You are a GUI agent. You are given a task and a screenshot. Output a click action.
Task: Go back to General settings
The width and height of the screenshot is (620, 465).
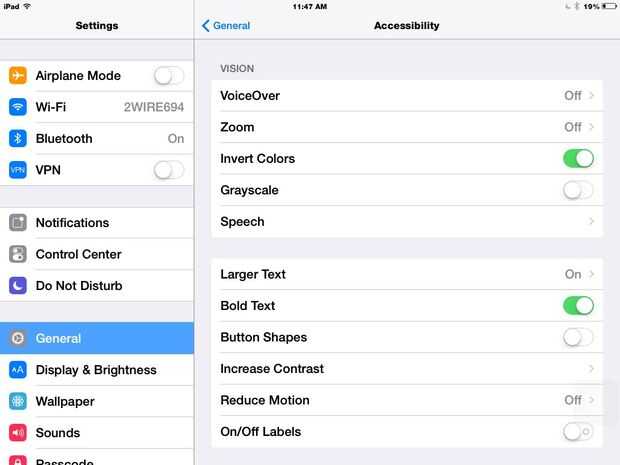[x=226, y=26]
